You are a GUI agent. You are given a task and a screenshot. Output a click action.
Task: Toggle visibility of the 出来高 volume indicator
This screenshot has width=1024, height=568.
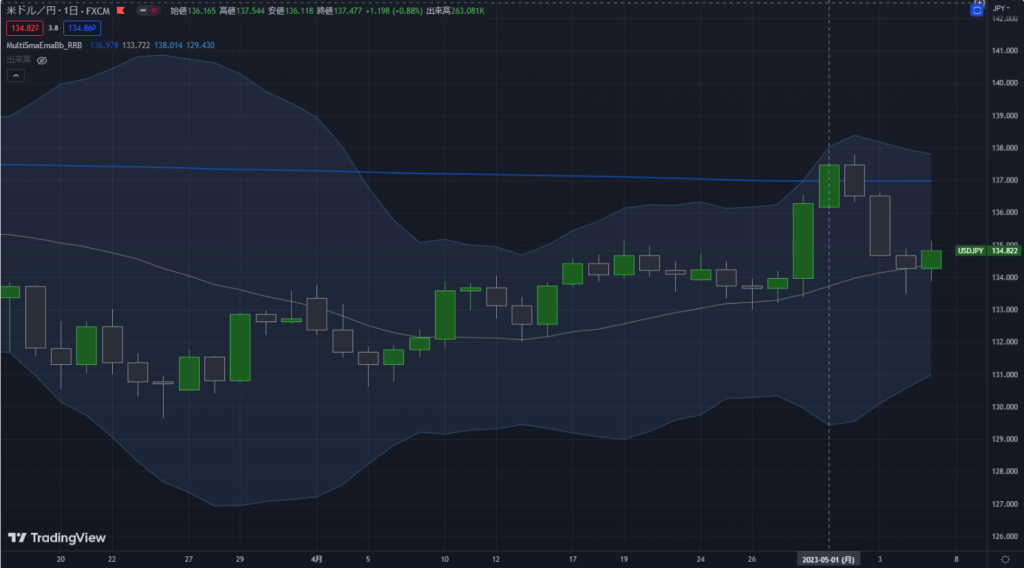coord(42,60)
